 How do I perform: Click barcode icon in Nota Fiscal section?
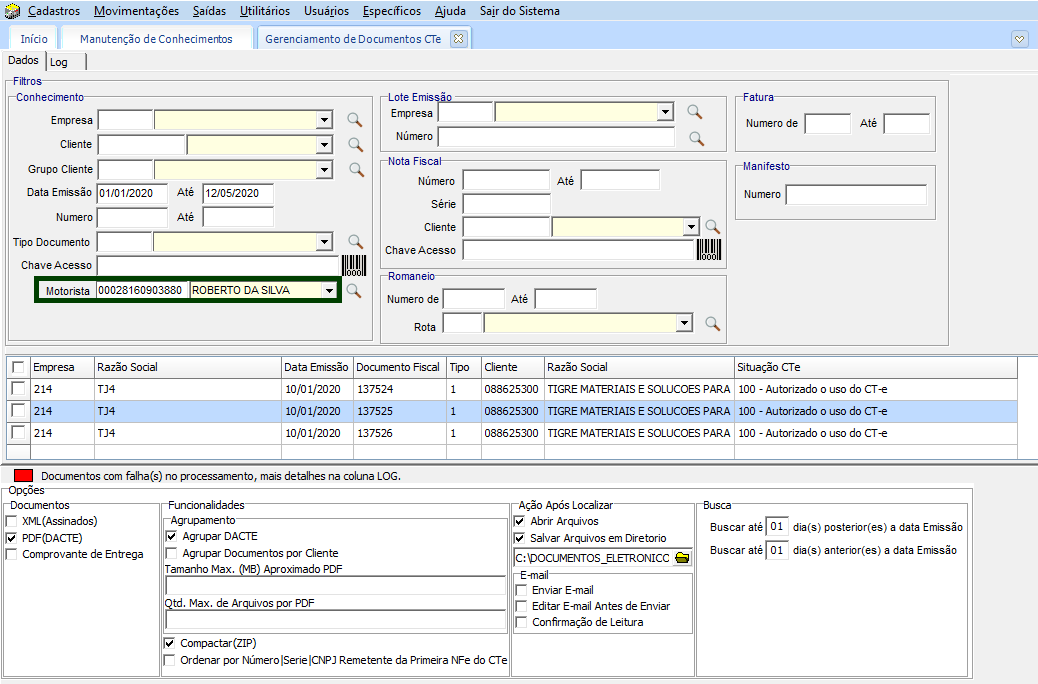[709, 251]
